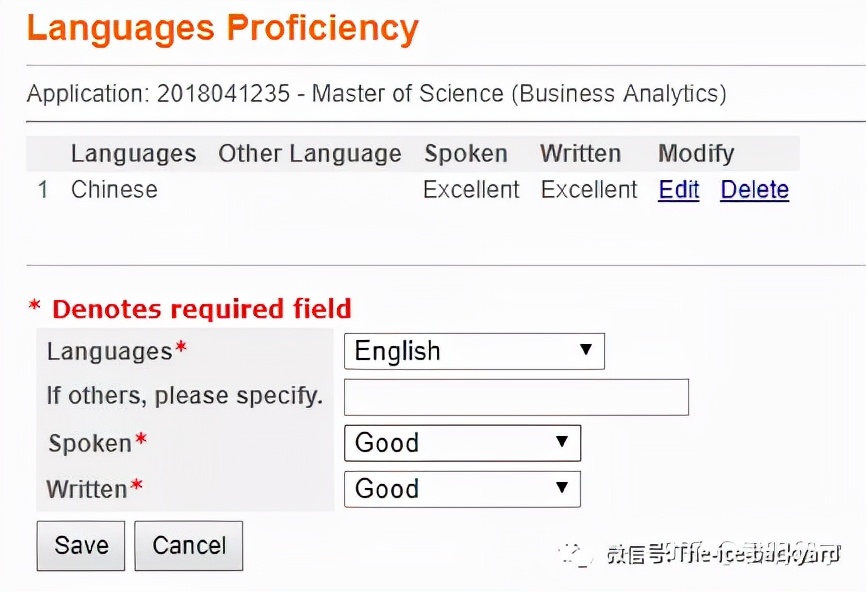Click the Languages Proficiency heading
The width and height of the screenshot is (866, 592).
(x=222, y=27)
